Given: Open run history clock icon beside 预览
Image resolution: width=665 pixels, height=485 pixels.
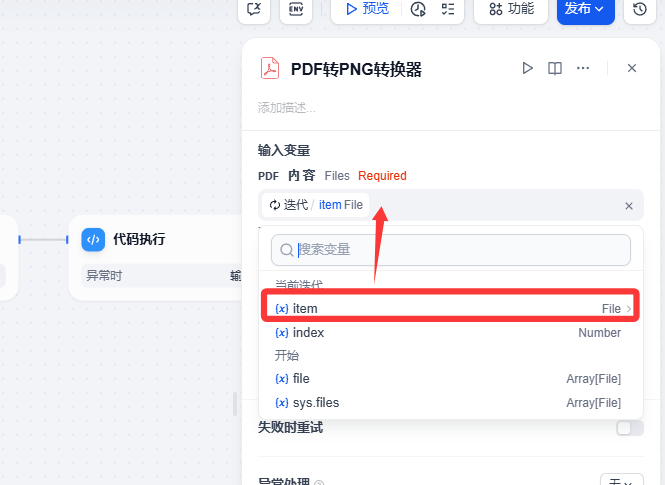Looking at the screenshot, I should click(418, 9).
